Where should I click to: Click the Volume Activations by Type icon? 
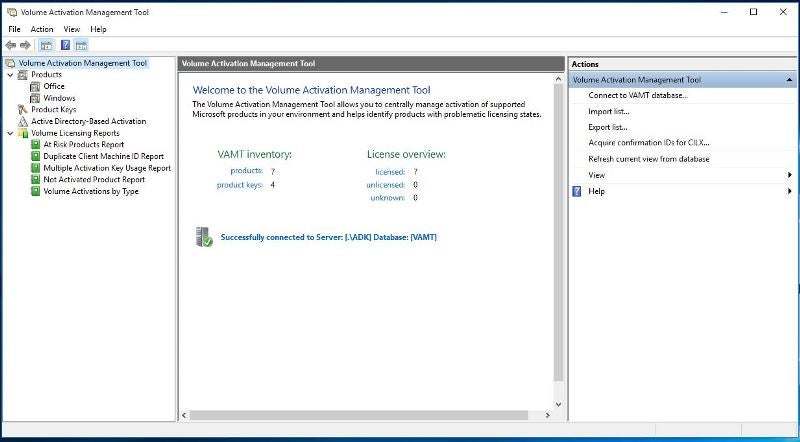(35, 191)
